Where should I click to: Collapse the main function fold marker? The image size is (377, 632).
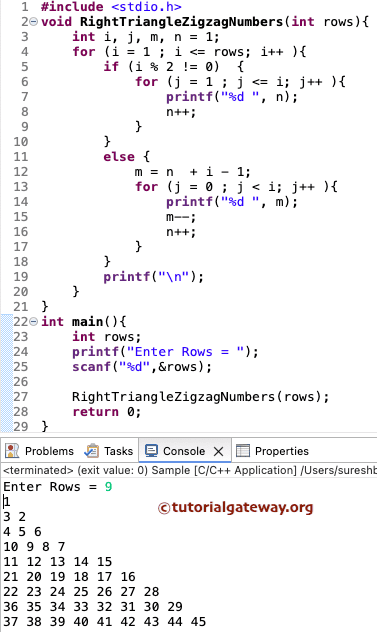tap(34, 322)
